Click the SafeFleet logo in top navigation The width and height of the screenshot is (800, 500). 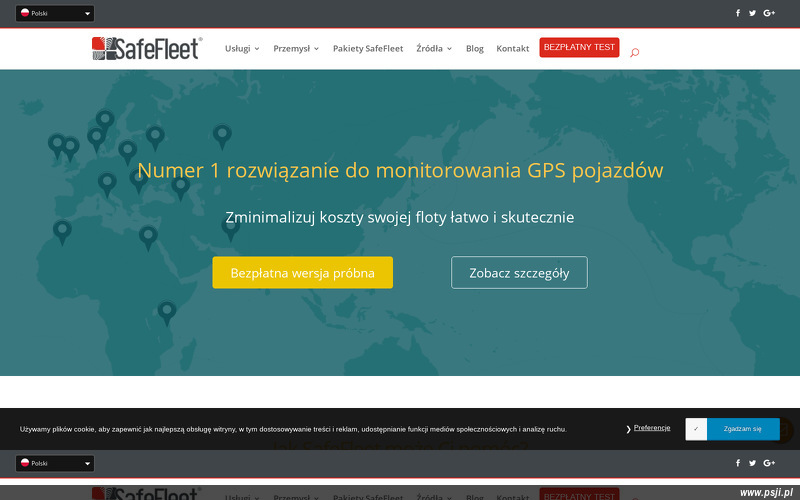(147, 48)
